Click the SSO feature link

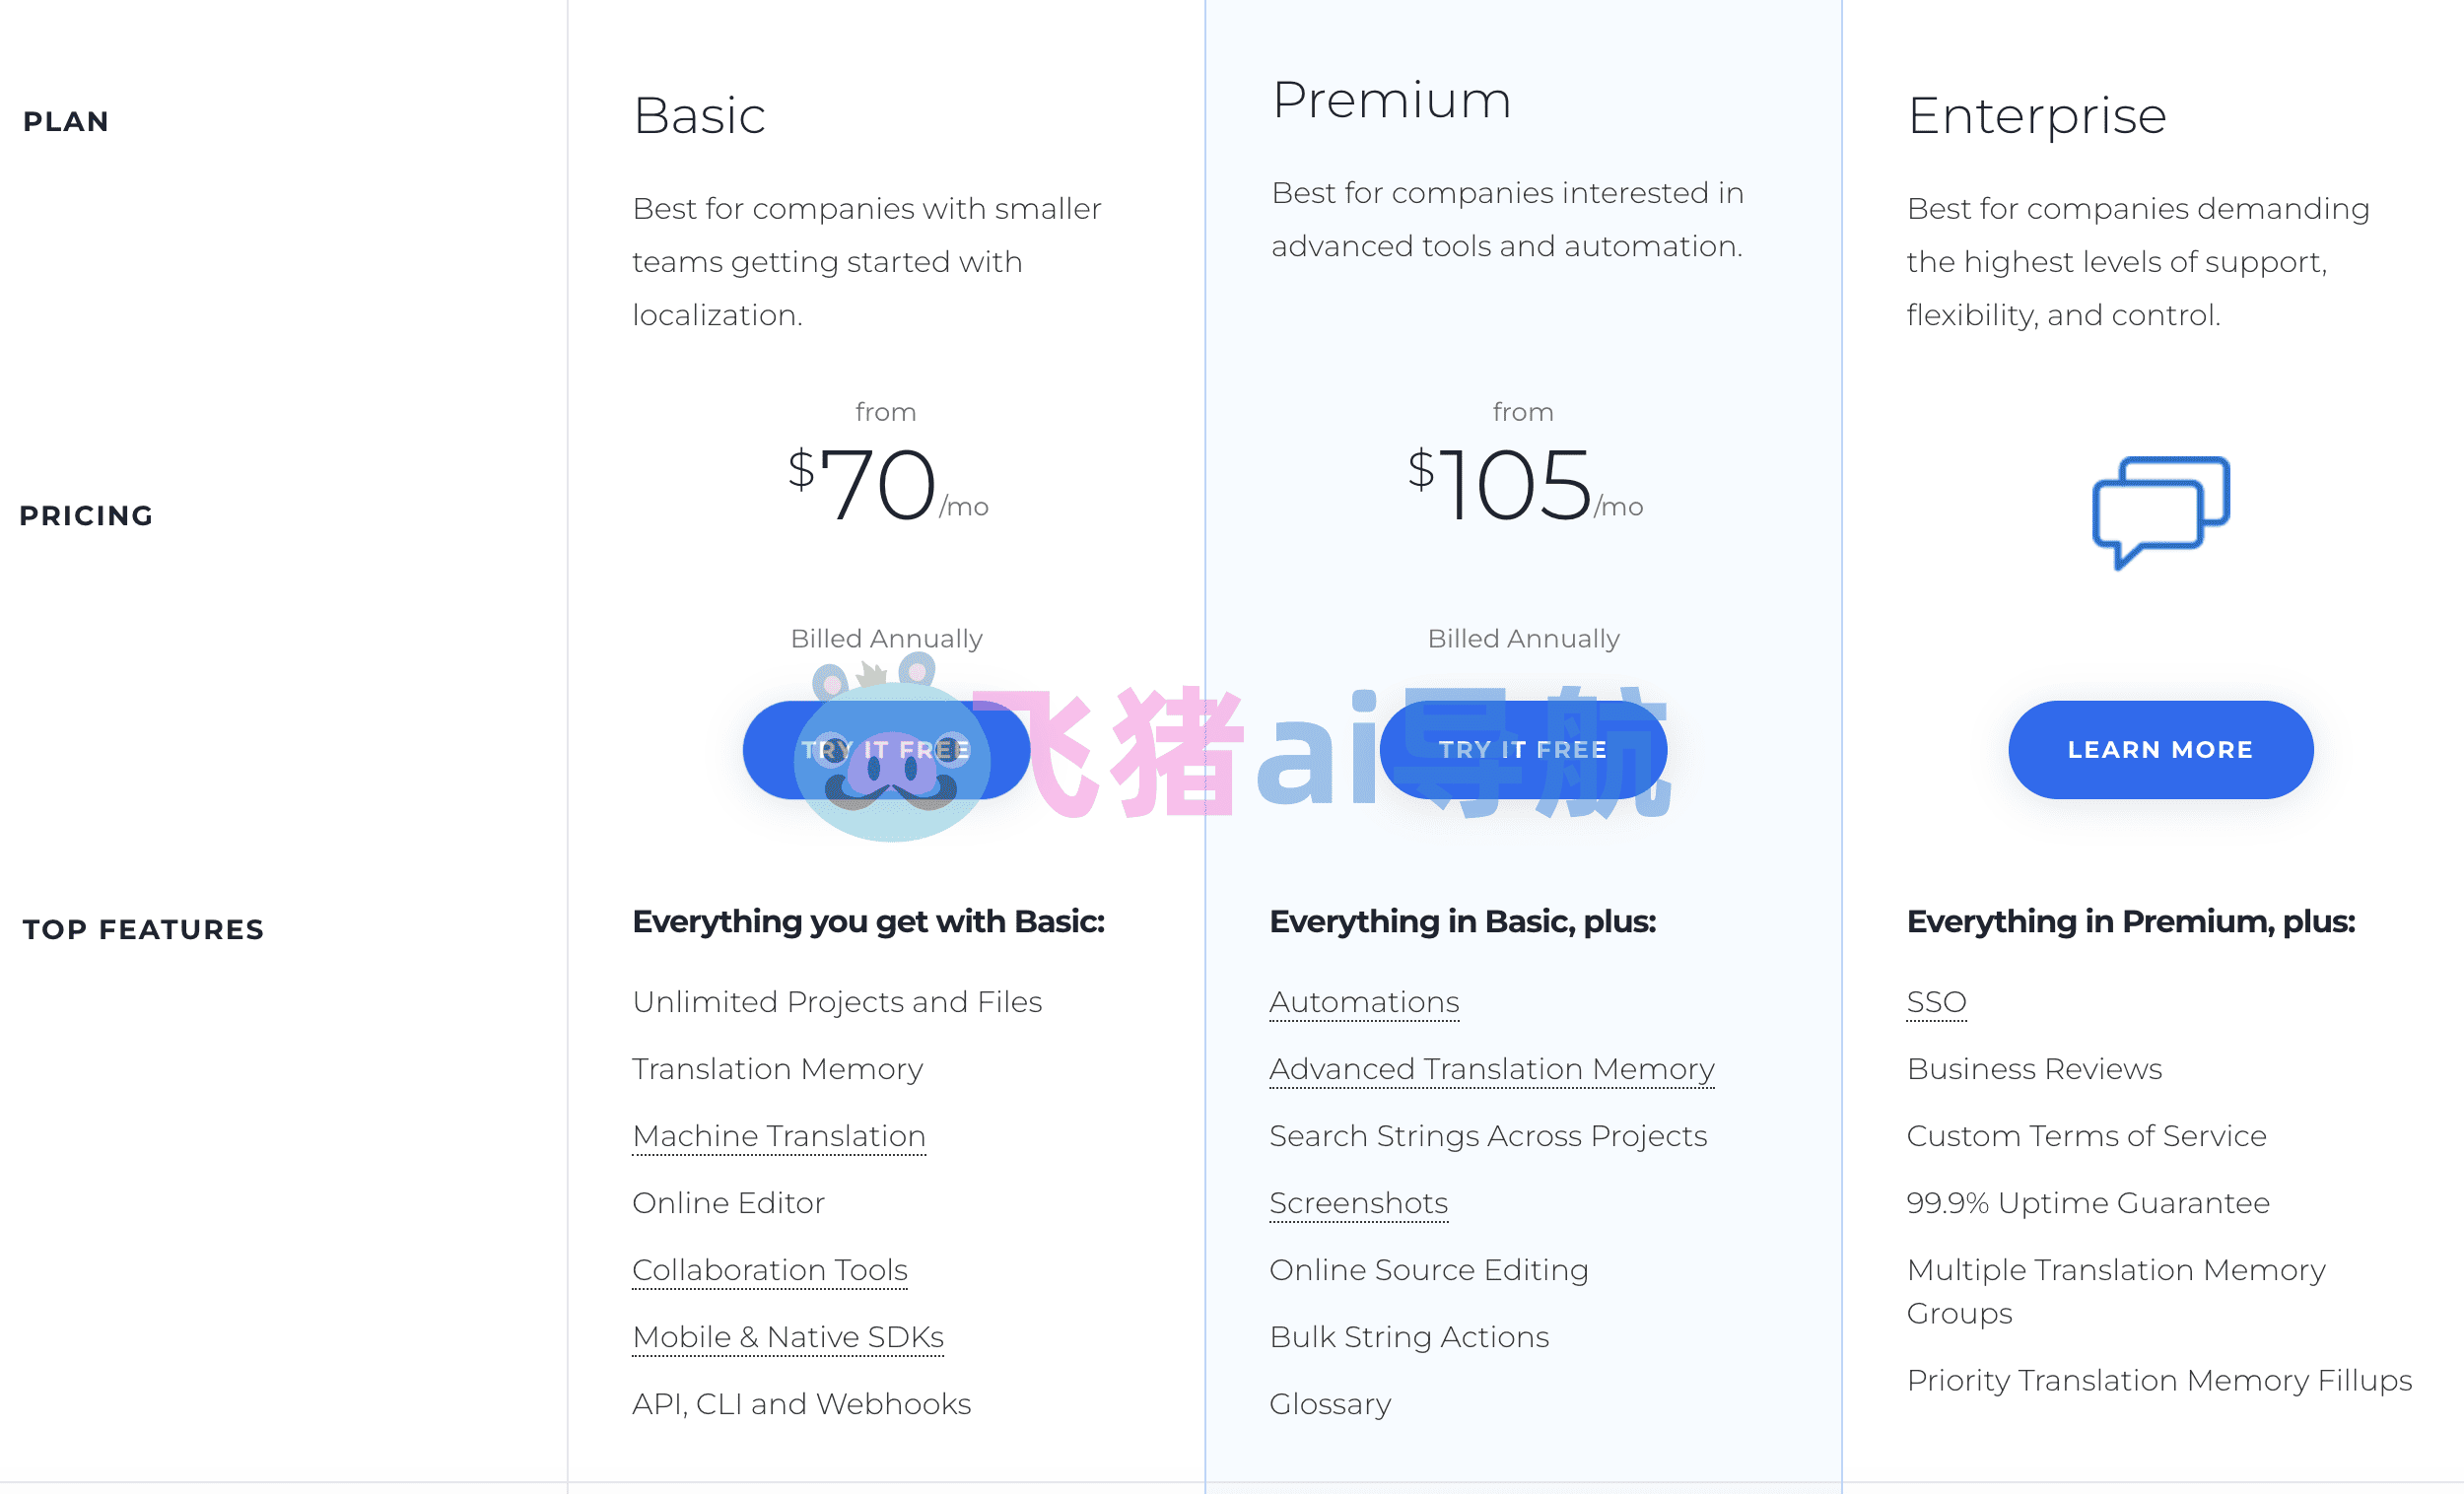(x=1936, y=1002)
